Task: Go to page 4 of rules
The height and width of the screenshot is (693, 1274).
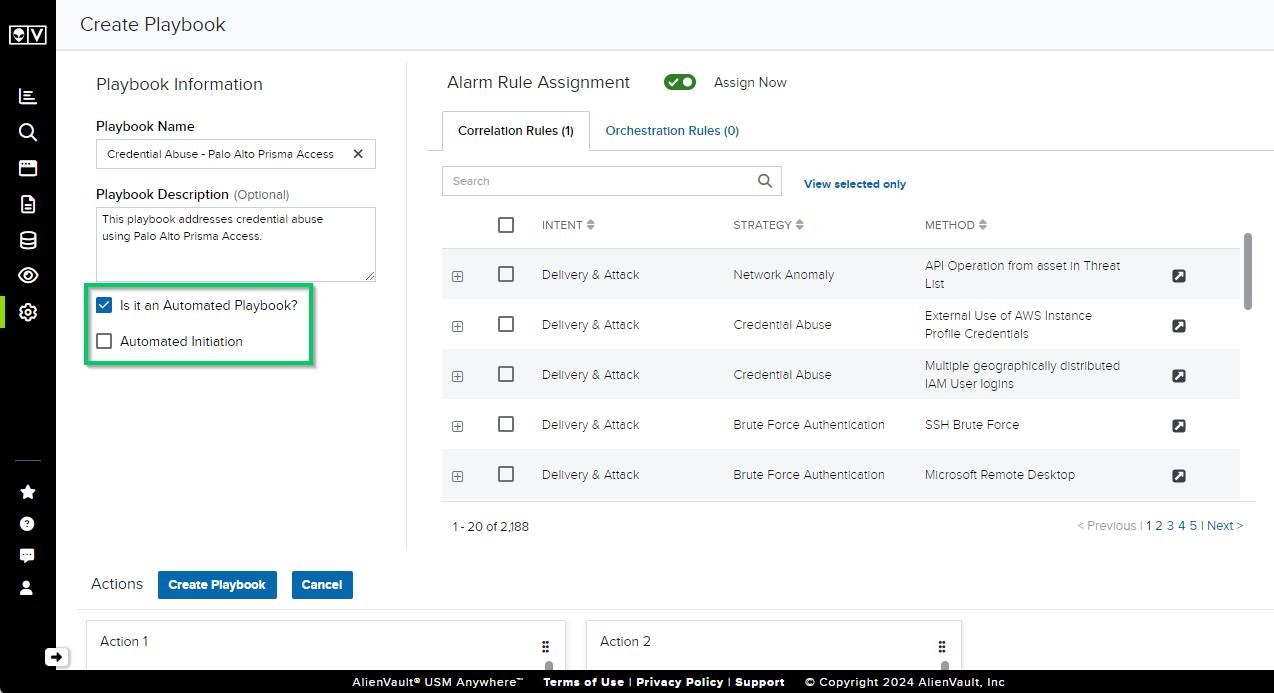Action: pos(1181,526)
